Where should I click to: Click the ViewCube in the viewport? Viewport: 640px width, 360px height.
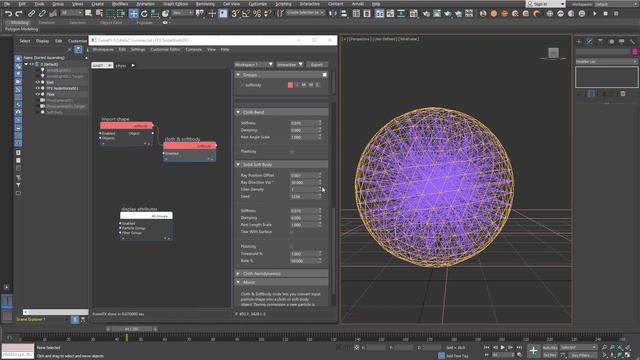(553, 53)
